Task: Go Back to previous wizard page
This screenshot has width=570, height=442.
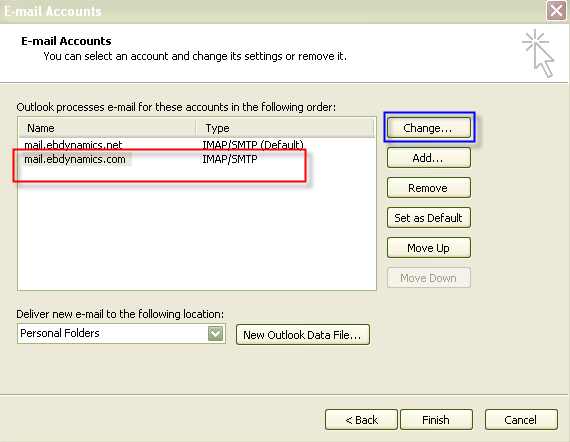Action: (x=361, y=420)
